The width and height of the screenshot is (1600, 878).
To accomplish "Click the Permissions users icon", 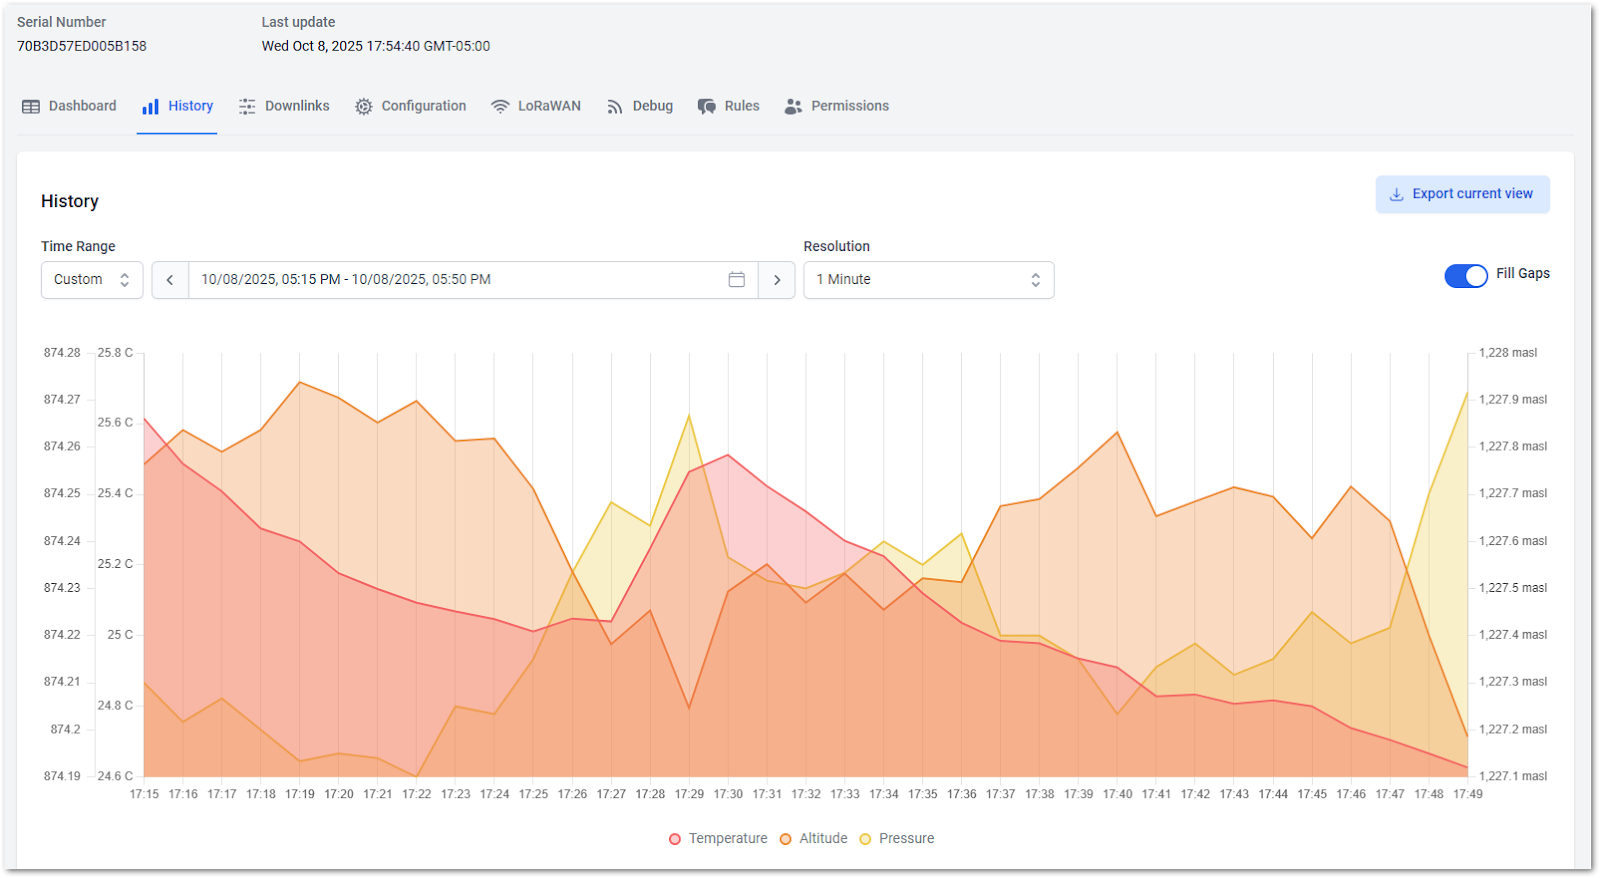I will (793, 107).
